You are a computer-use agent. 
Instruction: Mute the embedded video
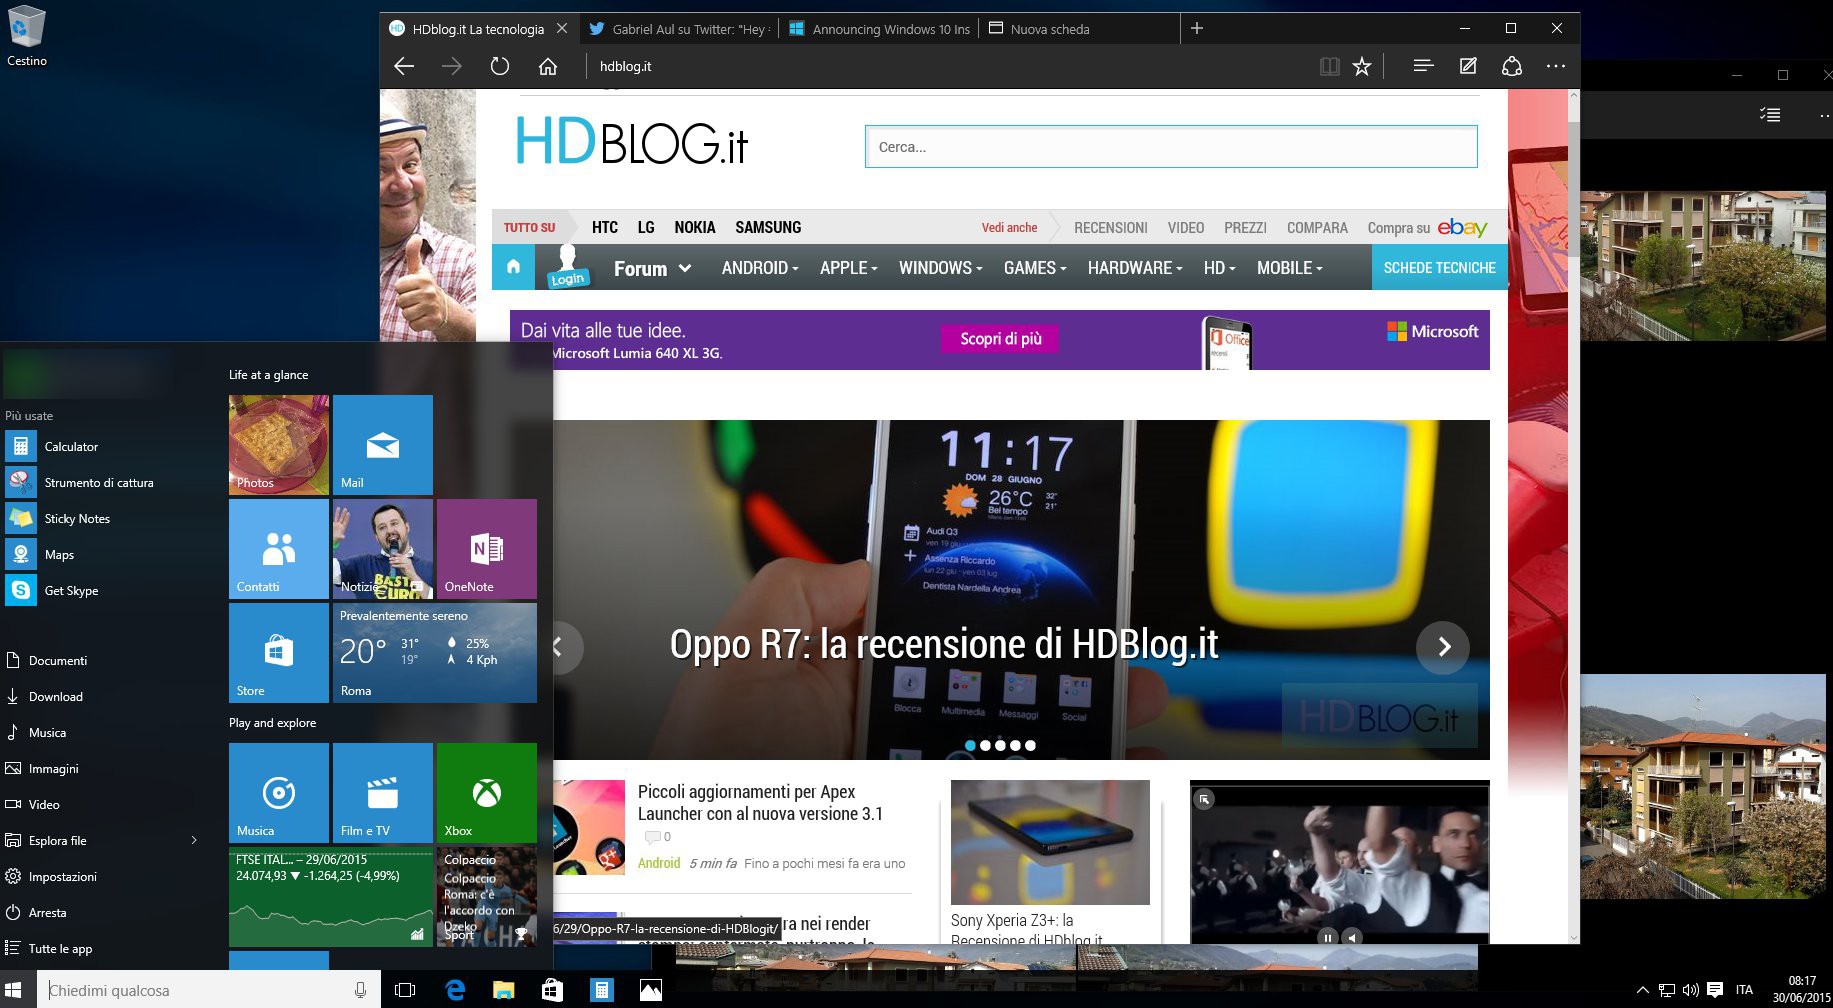[1352, 937]
